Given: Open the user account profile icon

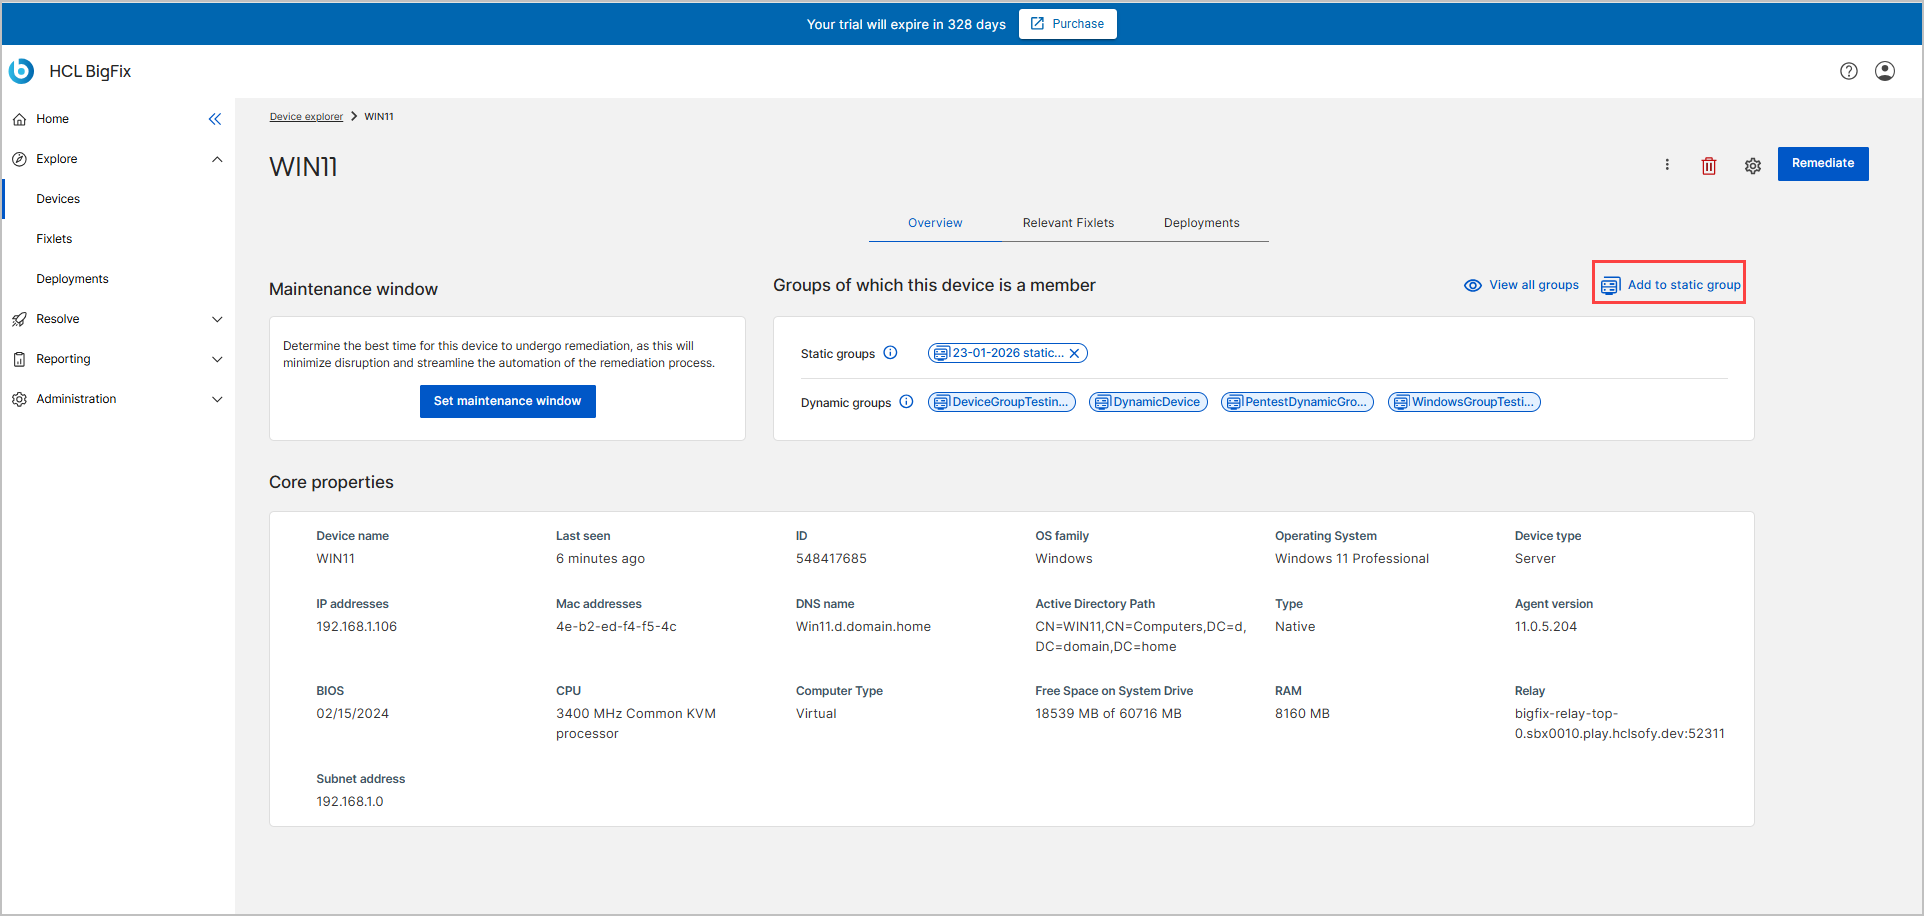Looking at the screenshot, I should (x=1884, y=71).
